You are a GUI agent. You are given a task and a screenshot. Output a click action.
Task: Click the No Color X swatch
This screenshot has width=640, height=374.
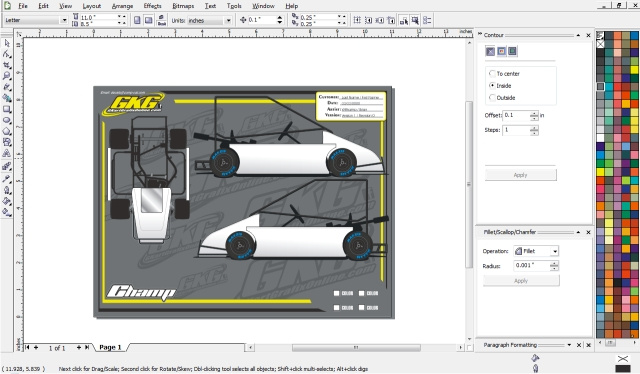coord(600,43)
